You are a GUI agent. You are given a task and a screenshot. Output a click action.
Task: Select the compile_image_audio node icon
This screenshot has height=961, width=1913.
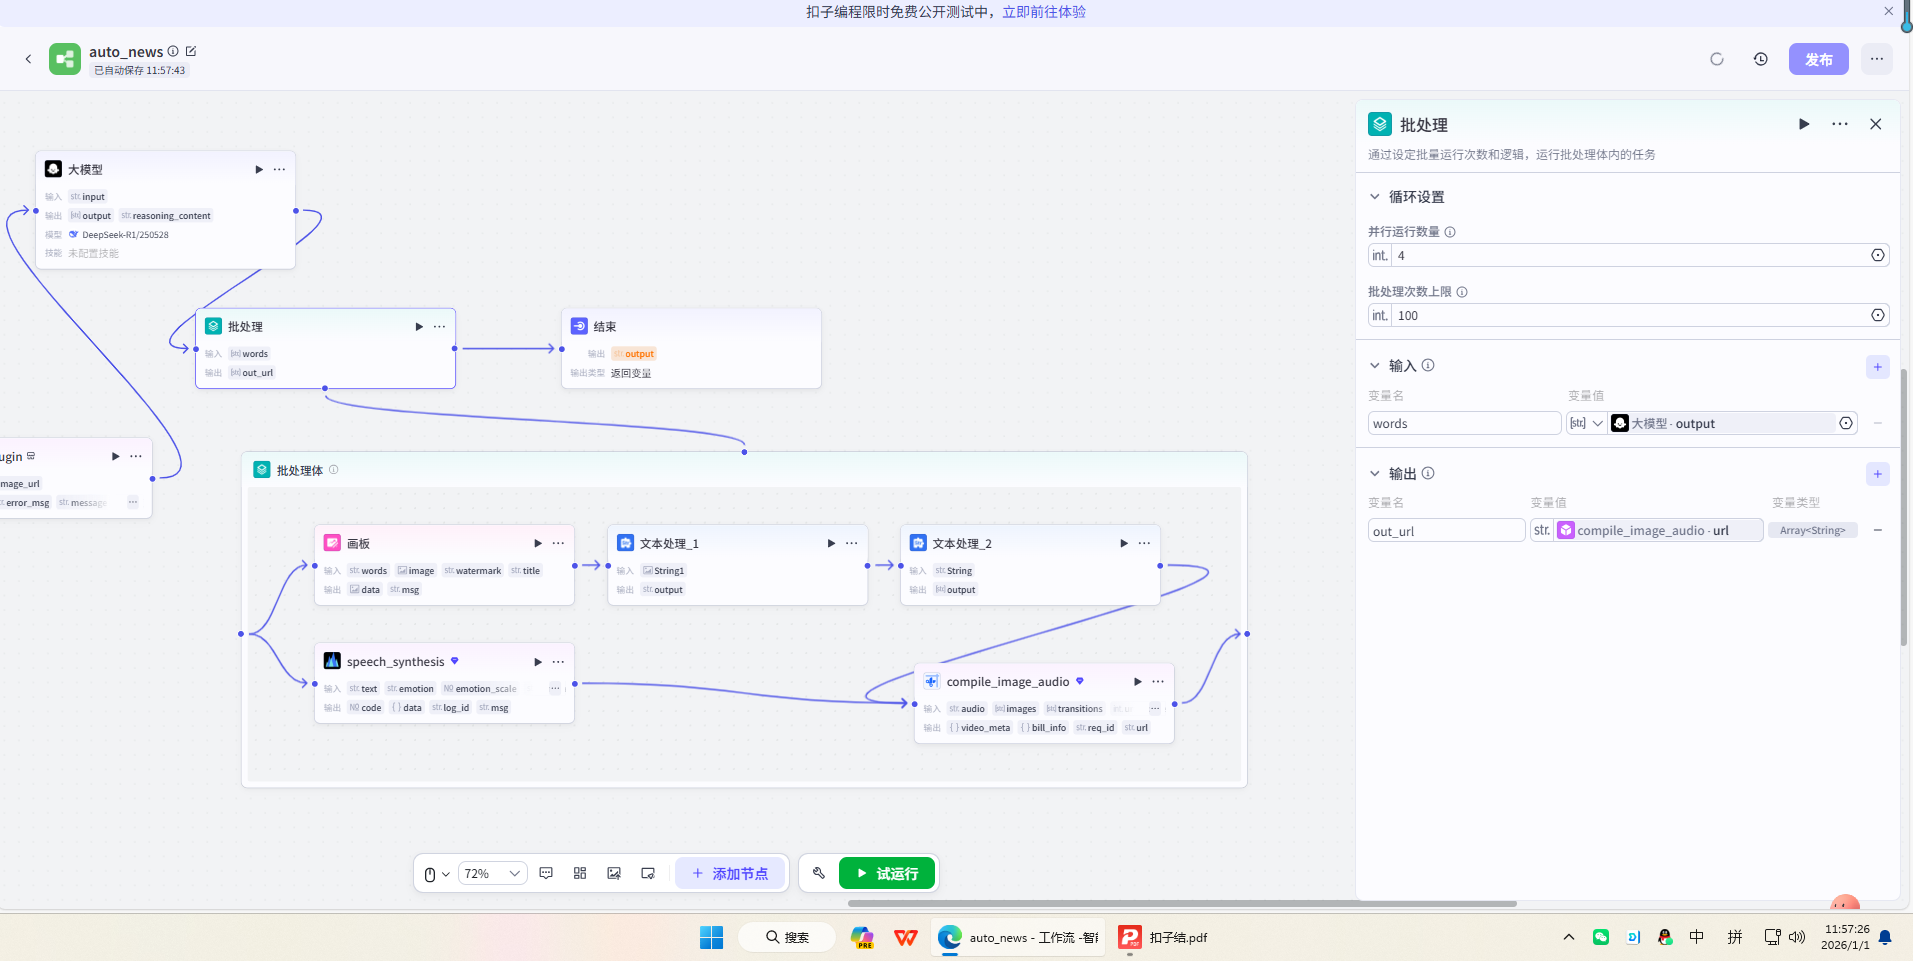(x=931, y=681)
